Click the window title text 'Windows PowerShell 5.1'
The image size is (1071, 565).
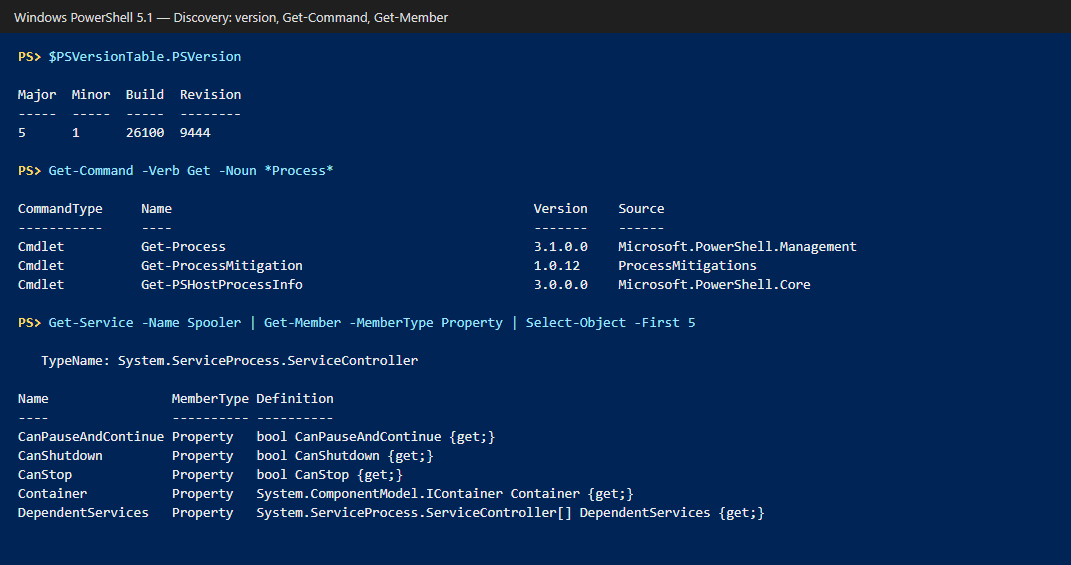83,18
